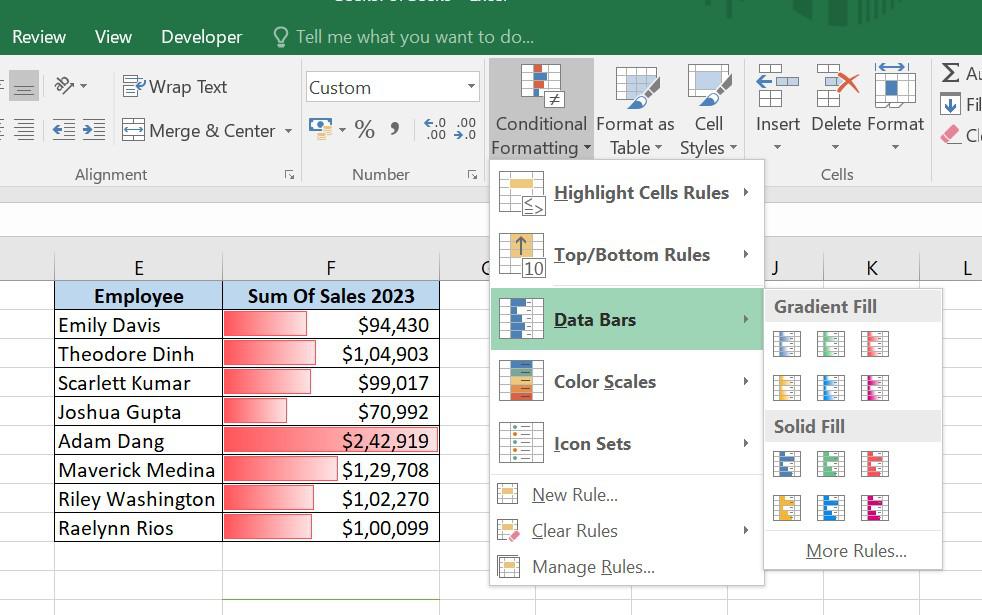
Task: Switch to the Developer tab
Action: (201, 37)
